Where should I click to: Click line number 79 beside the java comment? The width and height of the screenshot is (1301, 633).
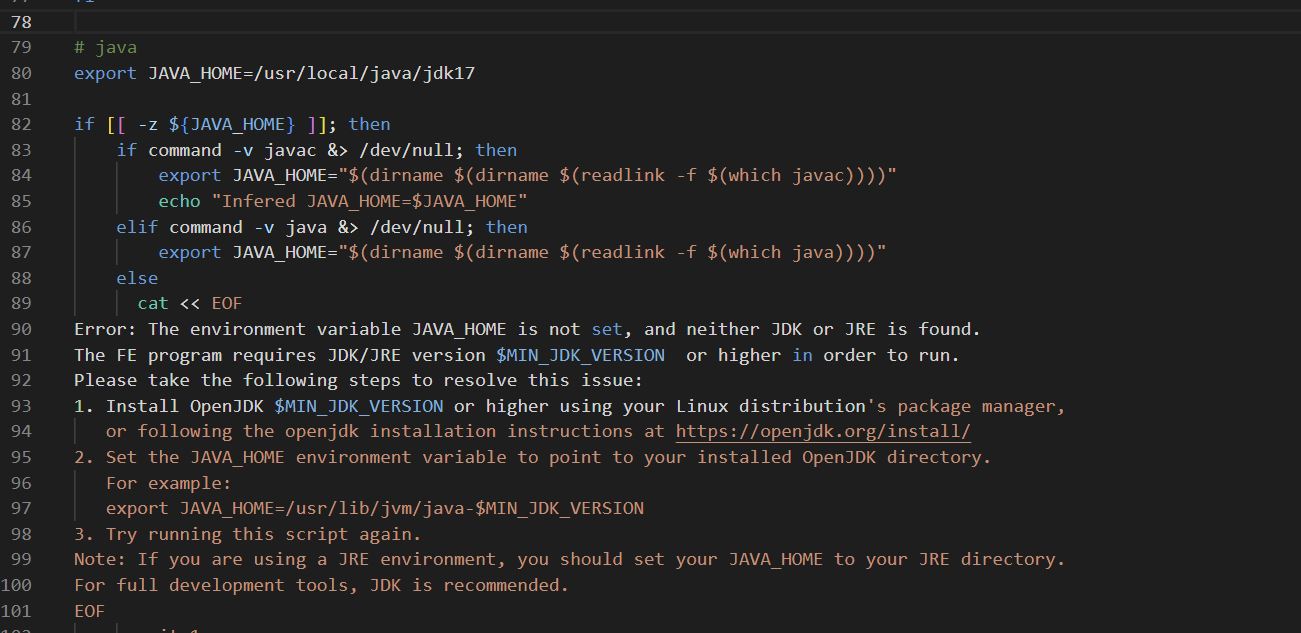coord(23,46)
